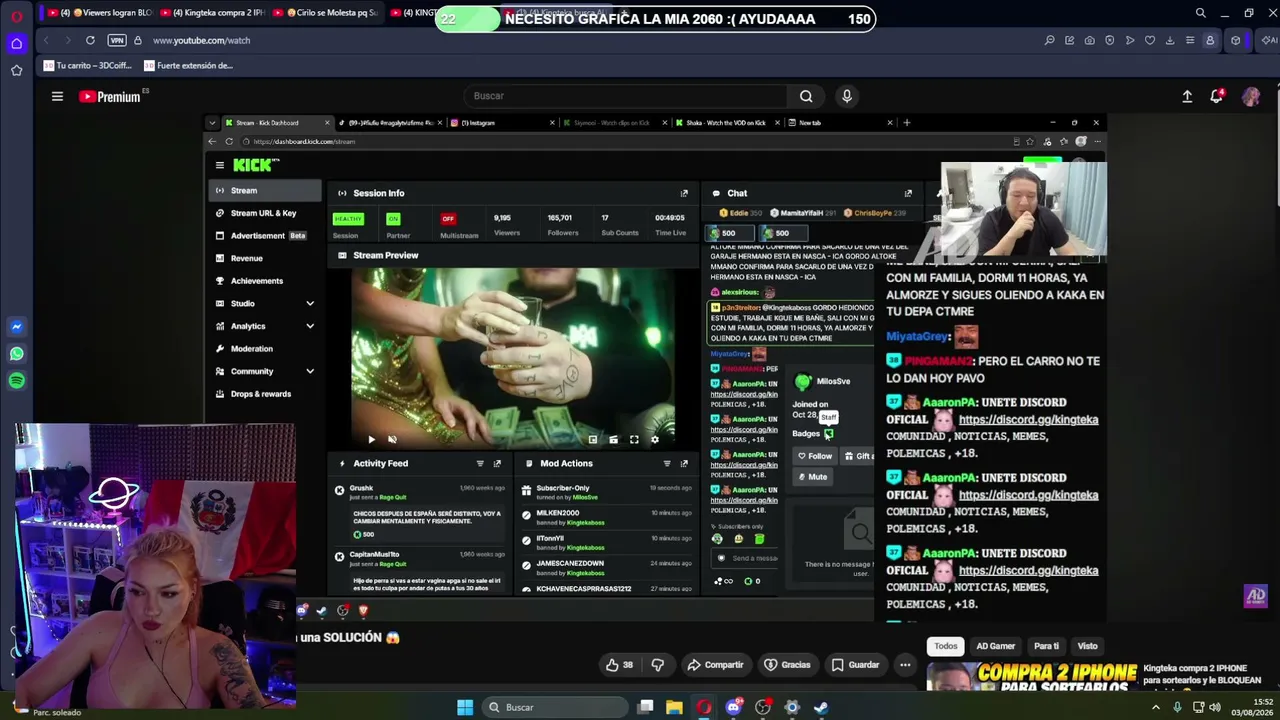Open the YouTube guide hamburger menu
The width and height of the screenshot is (1280, 720).
[x=57, y=96]
